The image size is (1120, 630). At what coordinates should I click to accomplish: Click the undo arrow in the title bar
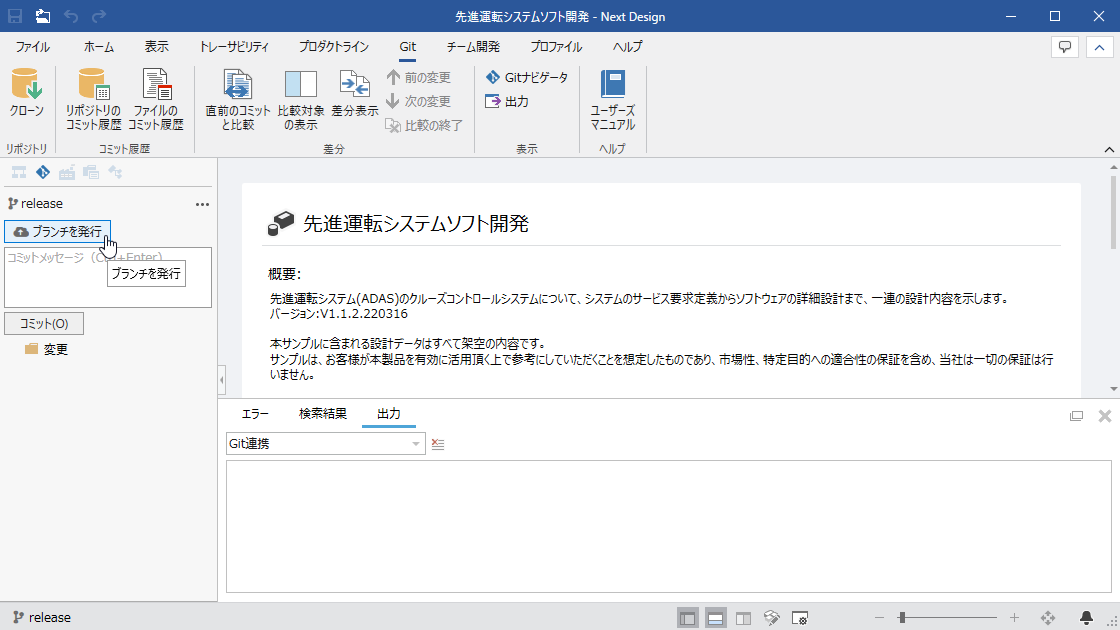(71, 16)
